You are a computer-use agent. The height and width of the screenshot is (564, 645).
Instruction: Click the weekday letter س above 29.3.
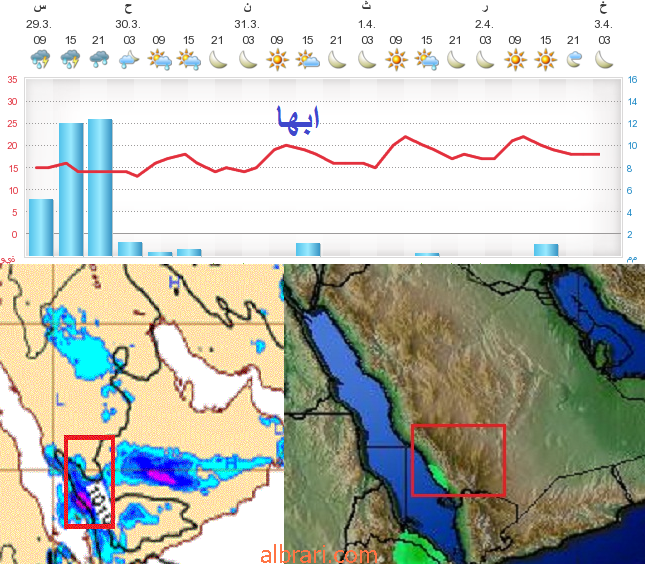(39, 7)
